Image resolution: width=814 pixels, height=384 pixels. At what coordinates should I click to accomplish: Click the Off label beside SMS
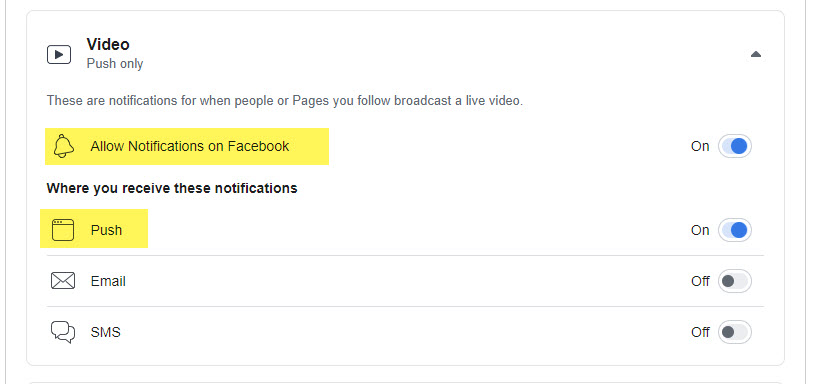pos(700,332)
